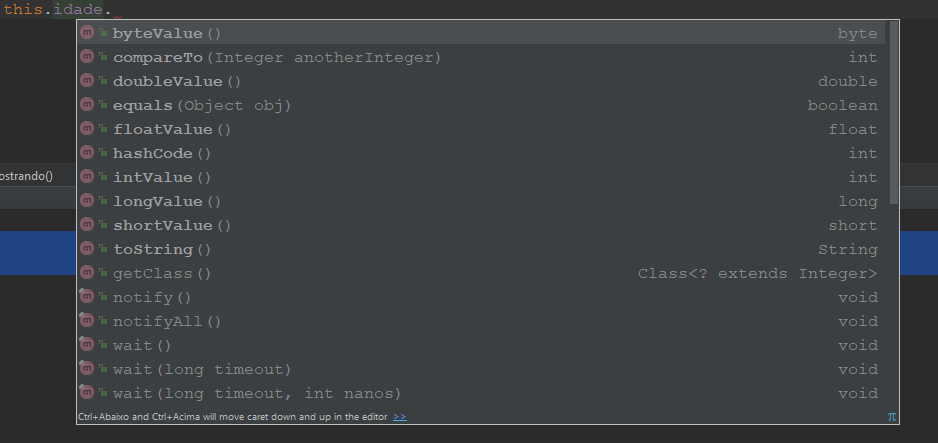The image size is (938, 443).
Task: Select shortValue() in the suggestion list
Action: click(x=482, y=225)
